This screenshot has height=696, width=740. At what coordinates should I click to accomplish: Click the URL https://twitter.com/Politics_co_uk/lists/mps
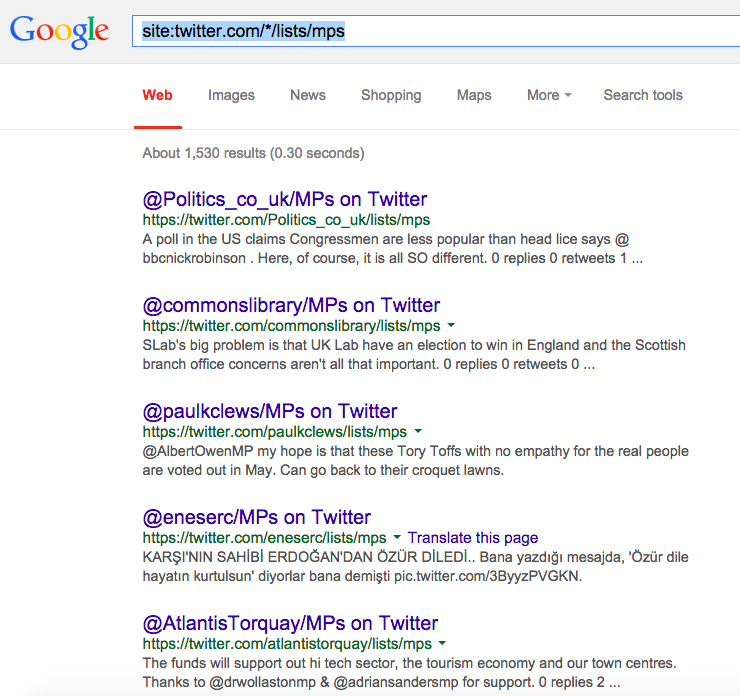(x=286, y=220)
